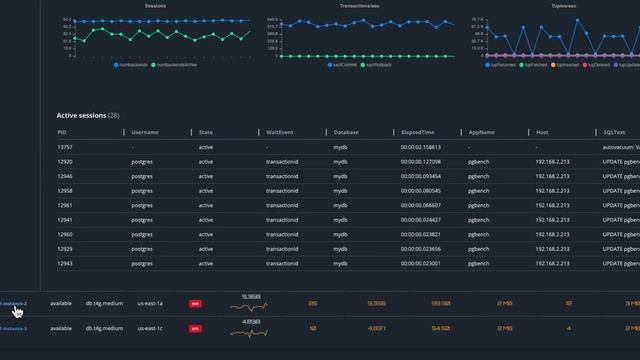
Task: Click the available status in the us-east-1c row
Action: click(61, 329)
